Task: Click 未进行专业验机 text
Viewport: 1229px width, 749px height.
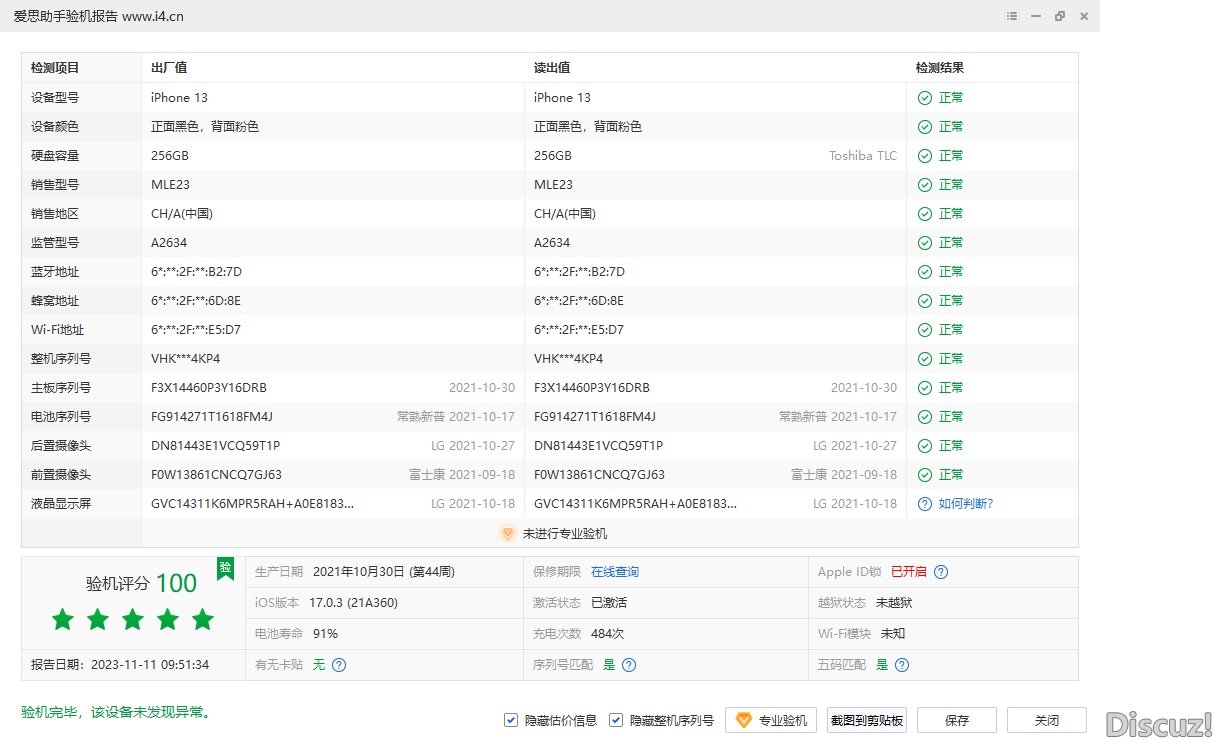Action: coord(565,534)
